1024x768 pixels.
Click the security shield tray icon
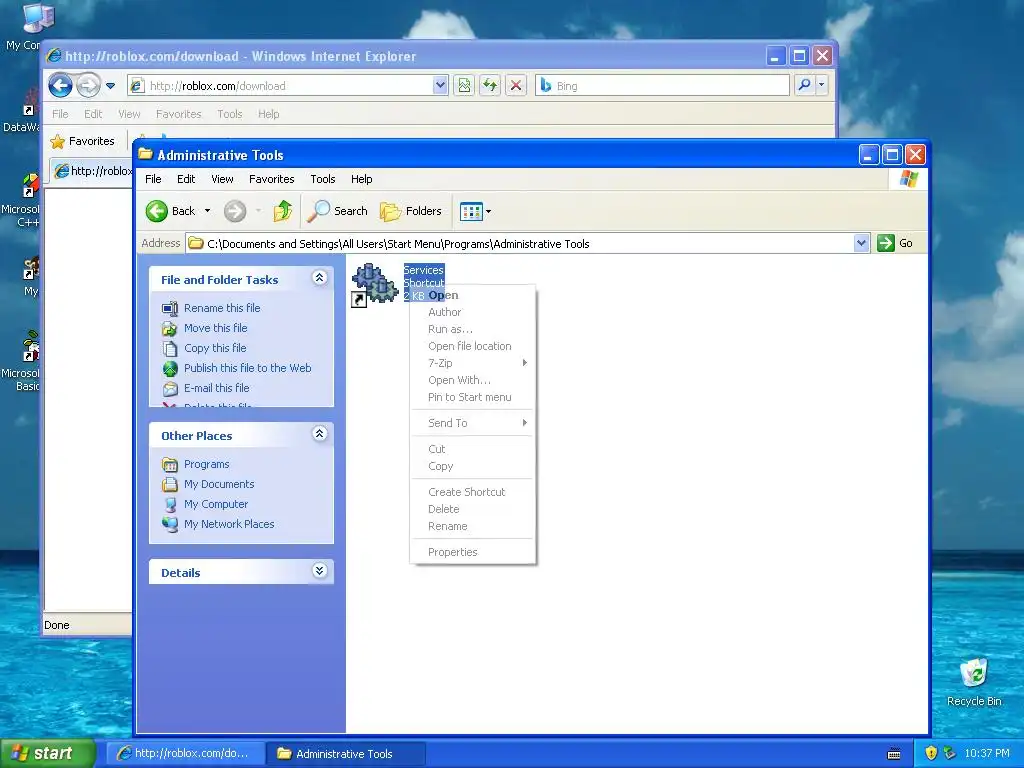pos(931,754)
